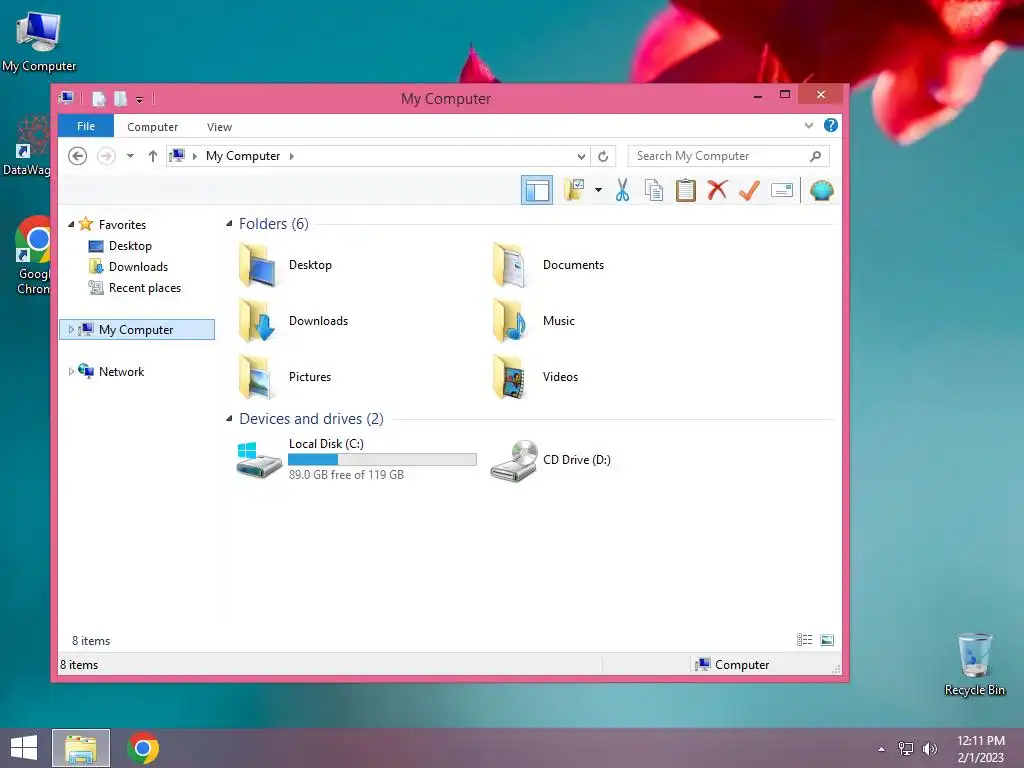Click the Rename toolbar icon
The image size is (1024, 768).
[x=782, y=191]
